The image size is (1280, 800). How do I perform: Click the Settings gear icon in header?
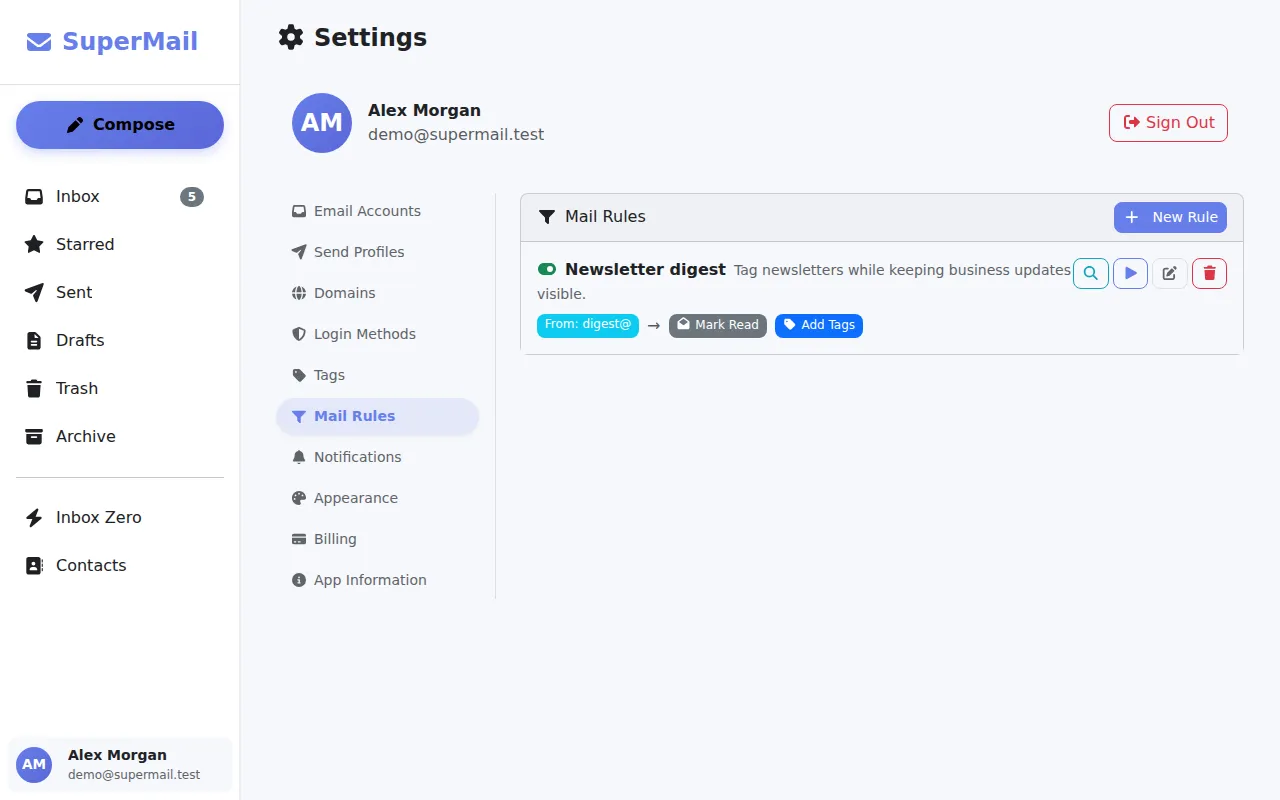[291, 38]
